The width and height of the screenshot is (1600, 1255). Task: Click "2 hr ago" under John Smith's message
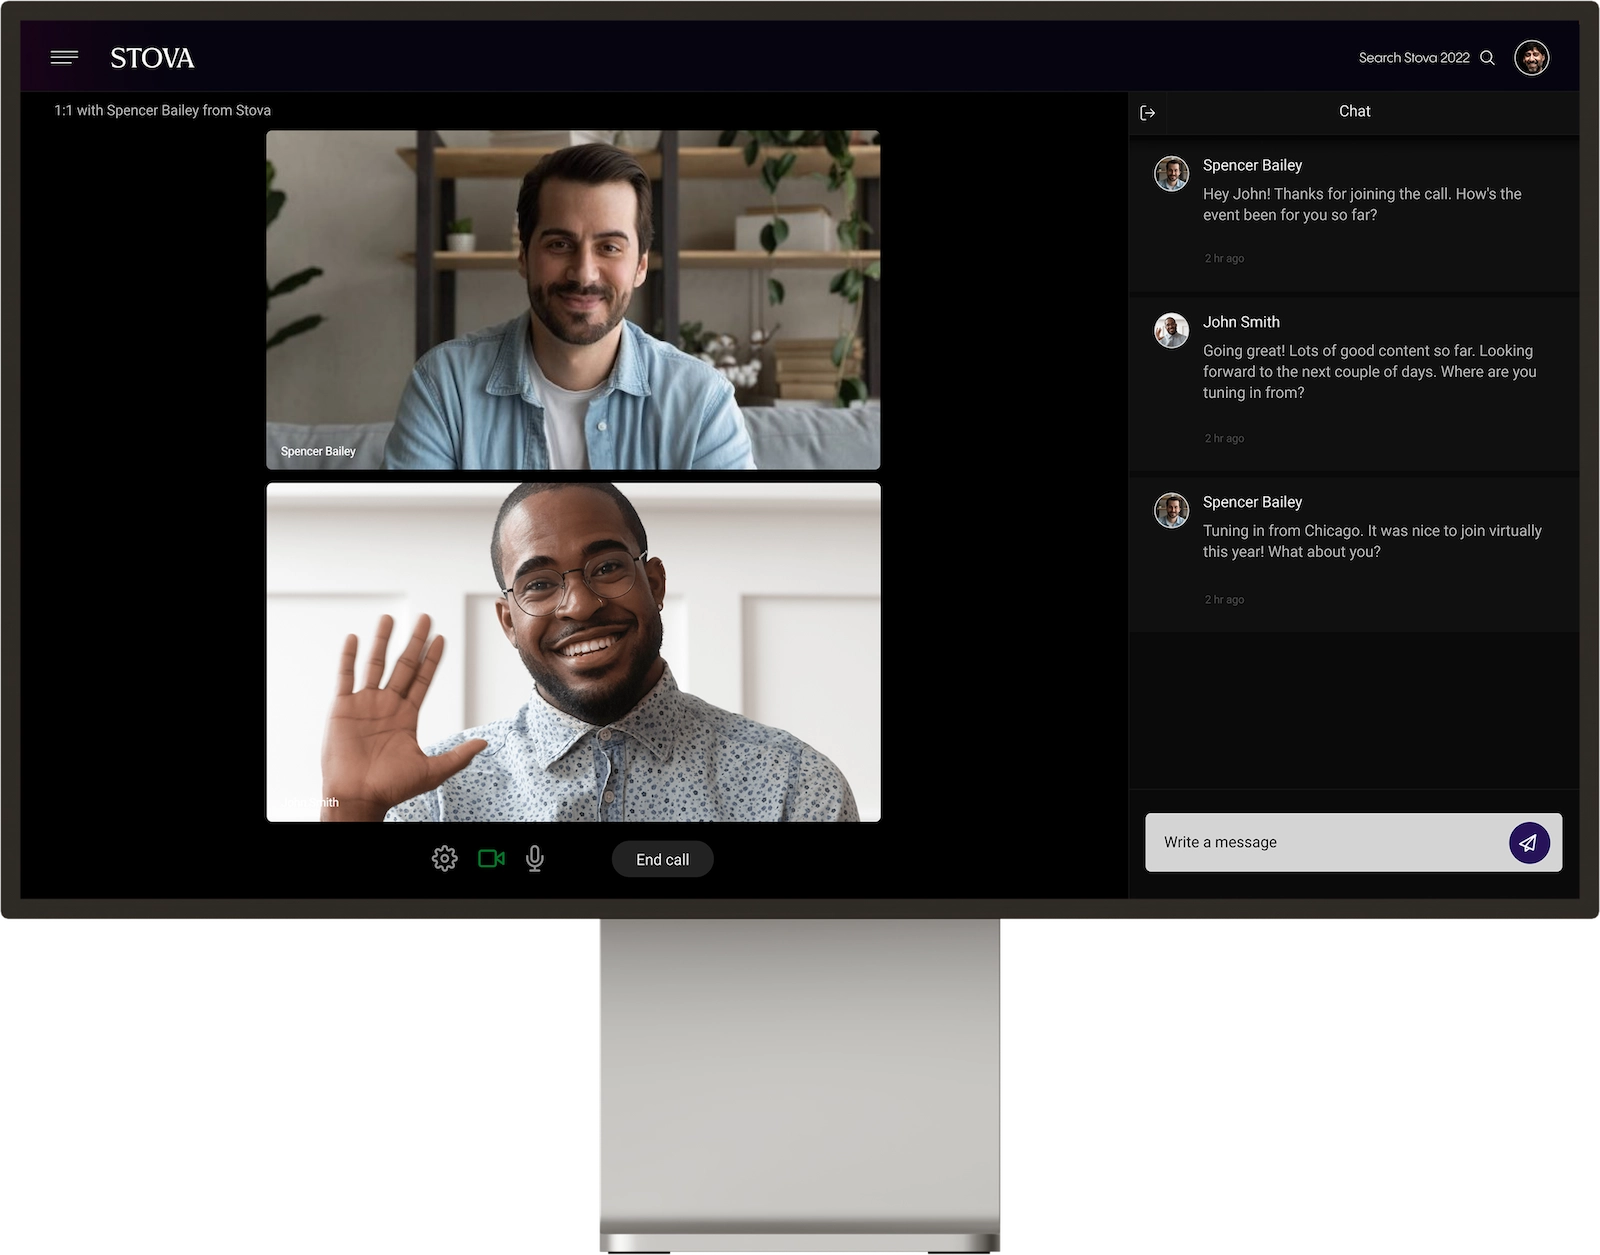[1224, 438]
